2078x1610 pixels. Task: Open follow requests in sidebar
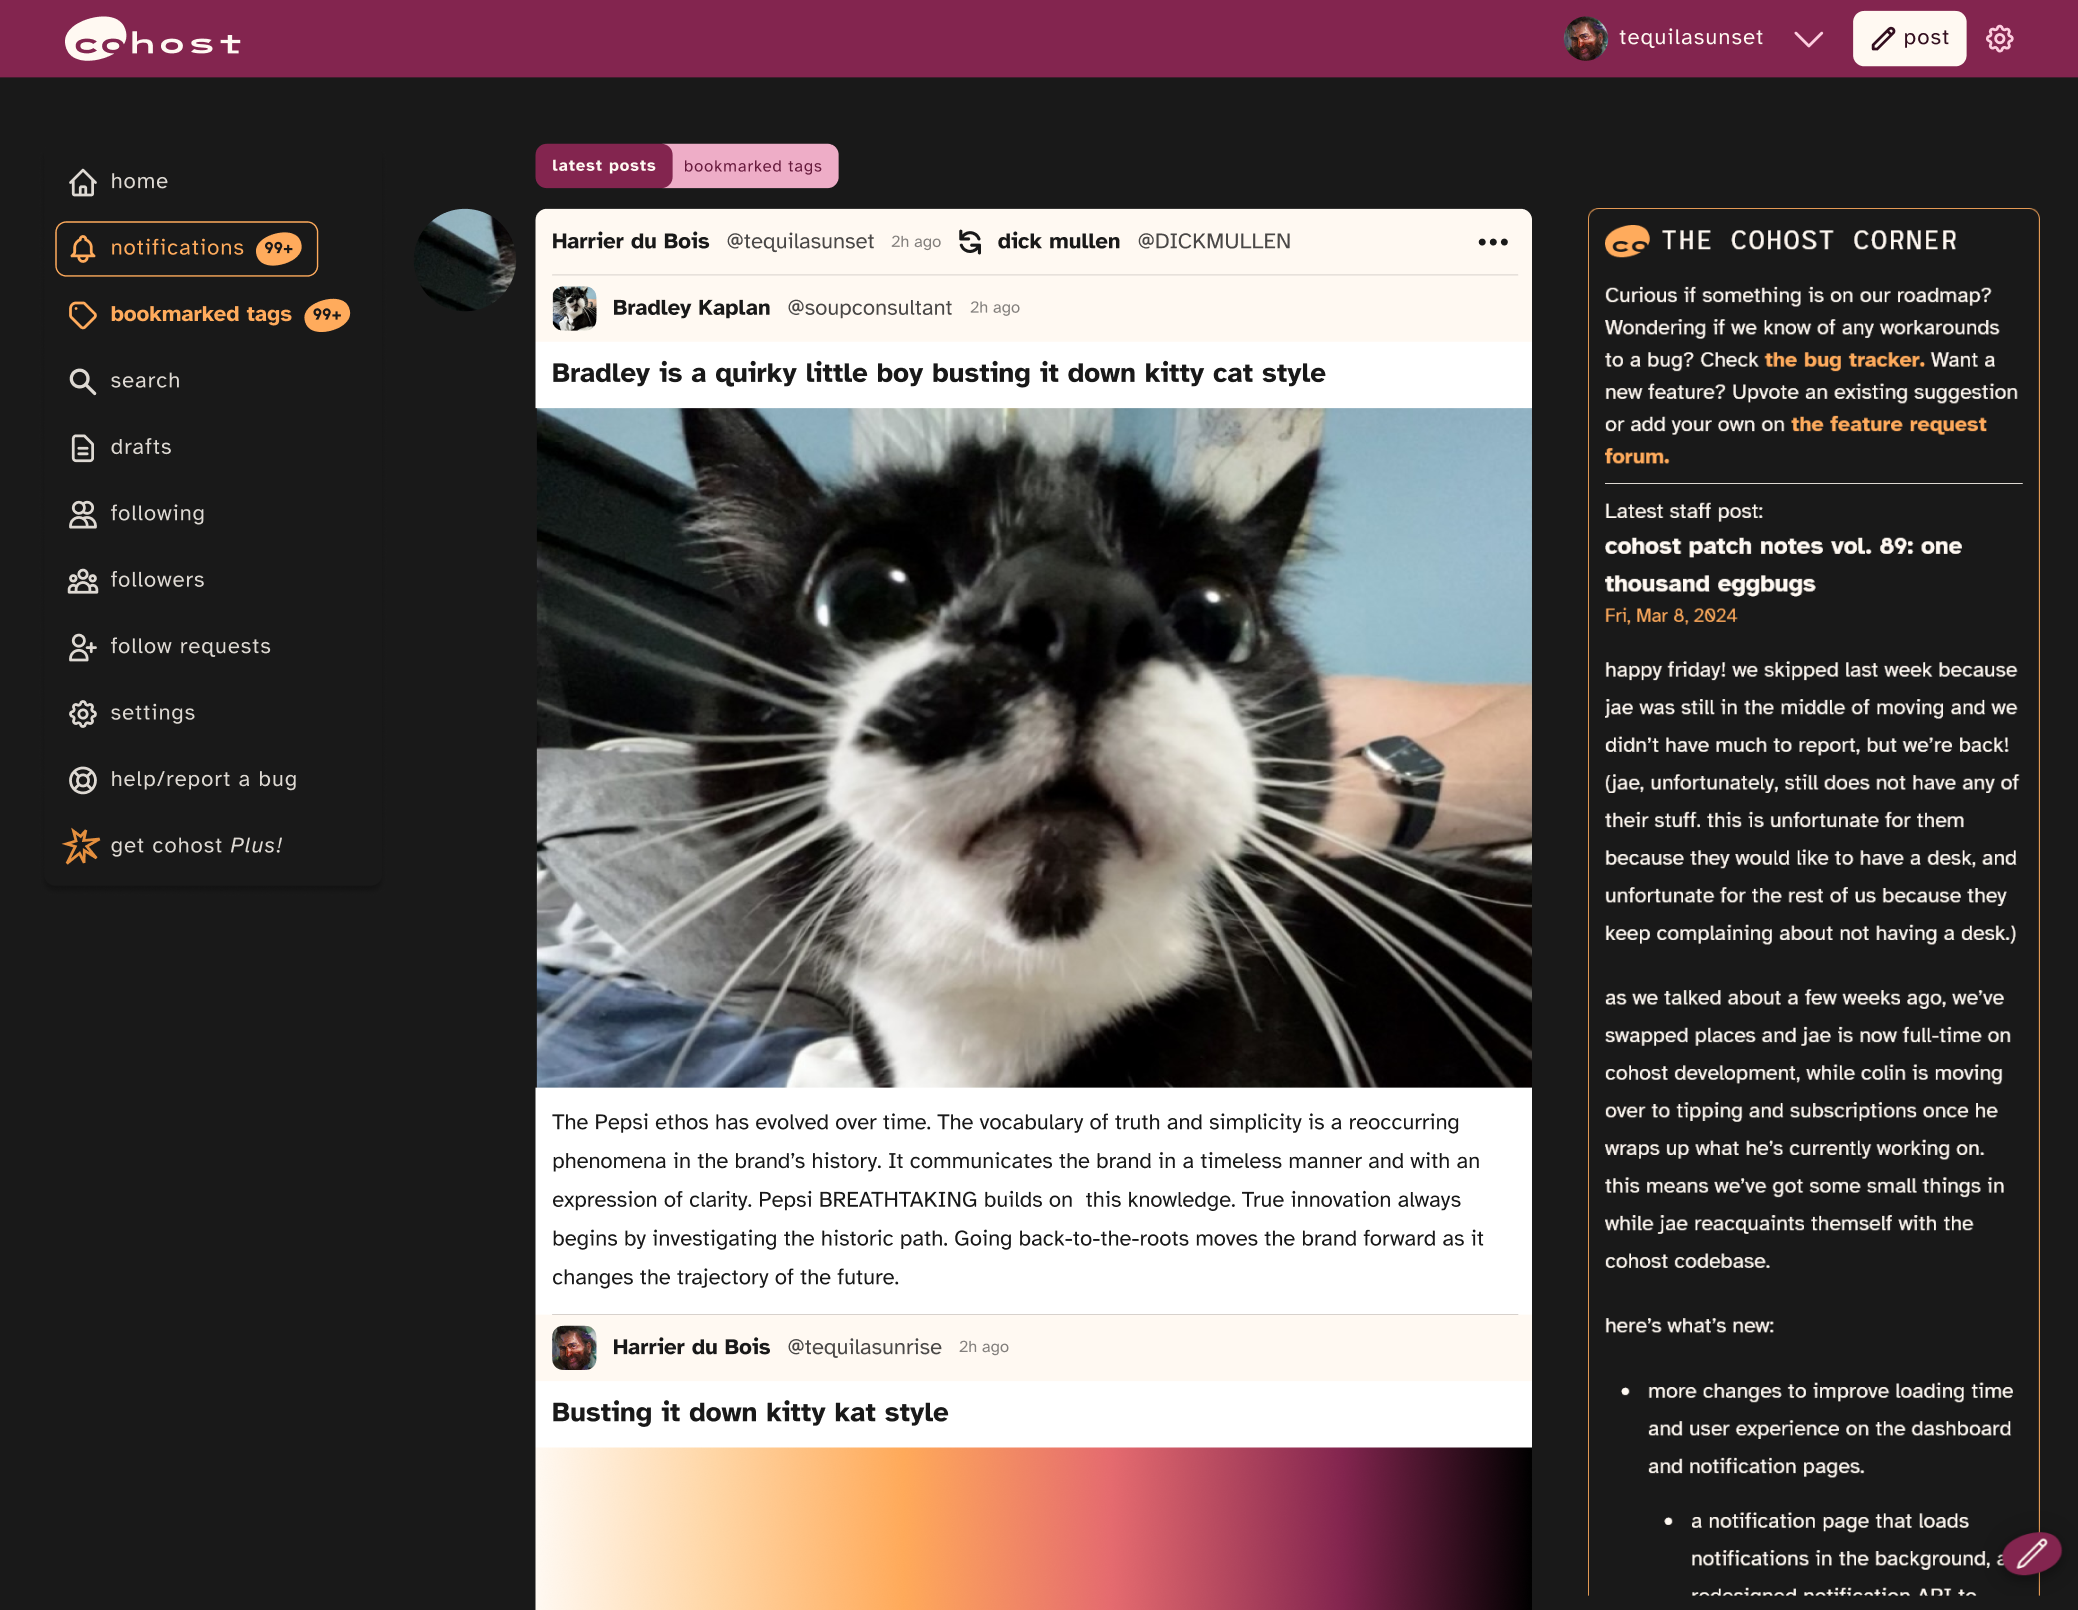pyautogui.click(x=190, y=647)
